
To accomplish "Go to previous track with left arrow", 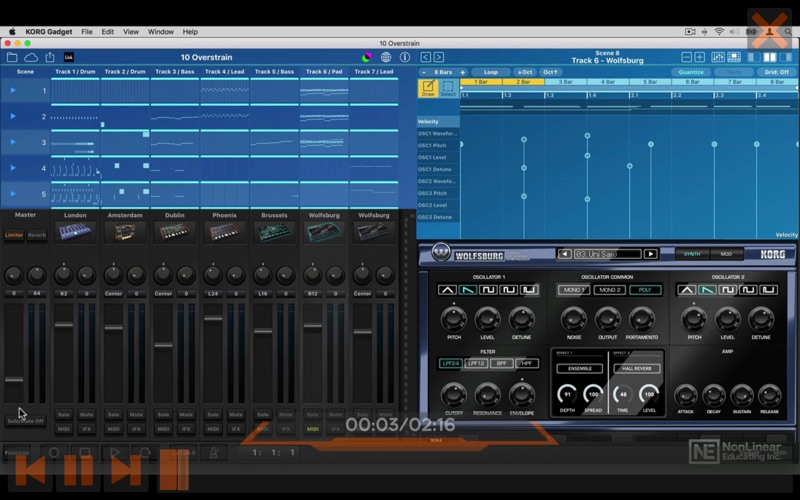I will tap(426, 57).
